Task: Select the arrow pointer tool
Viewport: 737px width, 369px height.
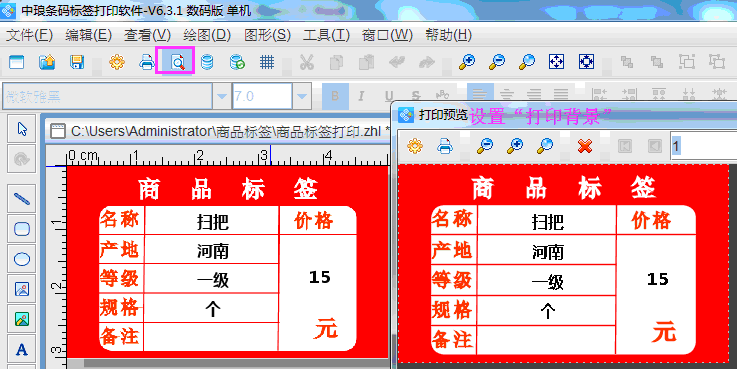Action: (22, 129)
